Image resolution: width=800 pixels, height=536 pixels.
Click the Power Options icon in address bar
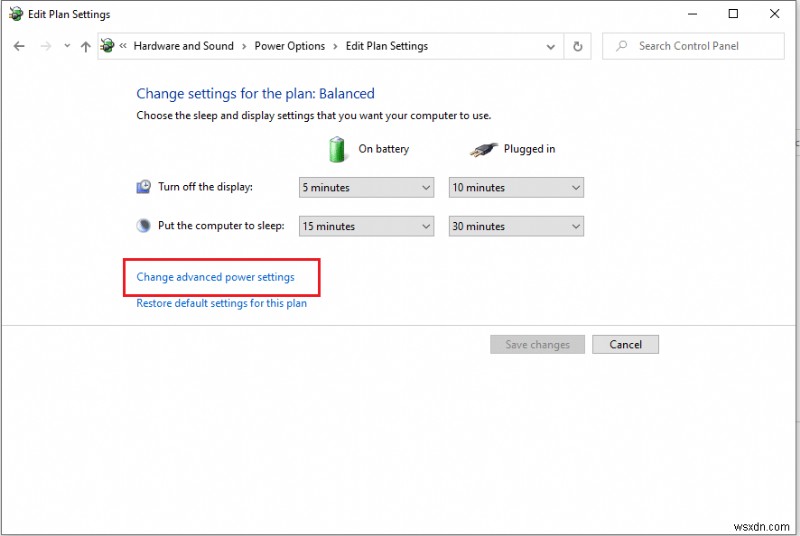pyautogui.click(x=108, y=46)
